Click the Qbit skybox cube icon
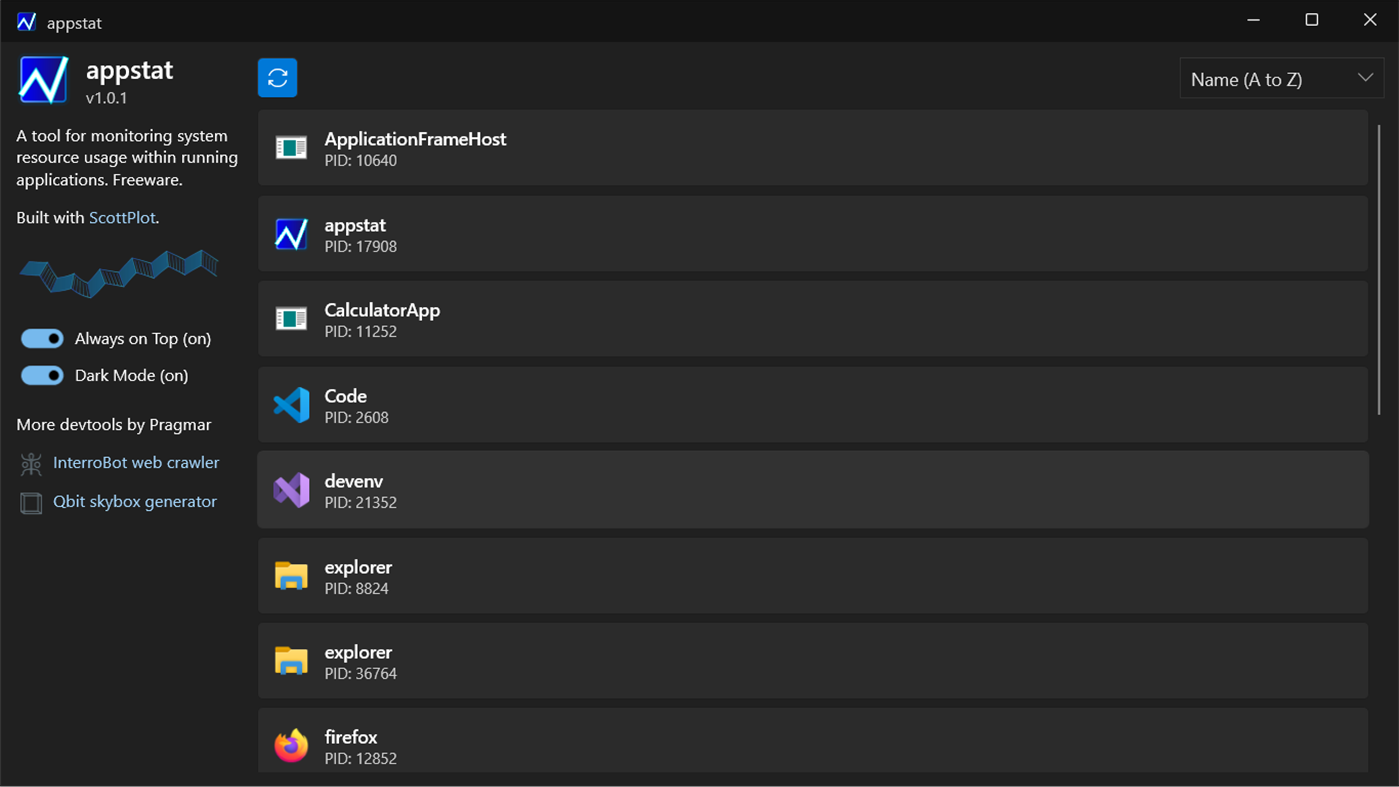 [x=31, y=502]
